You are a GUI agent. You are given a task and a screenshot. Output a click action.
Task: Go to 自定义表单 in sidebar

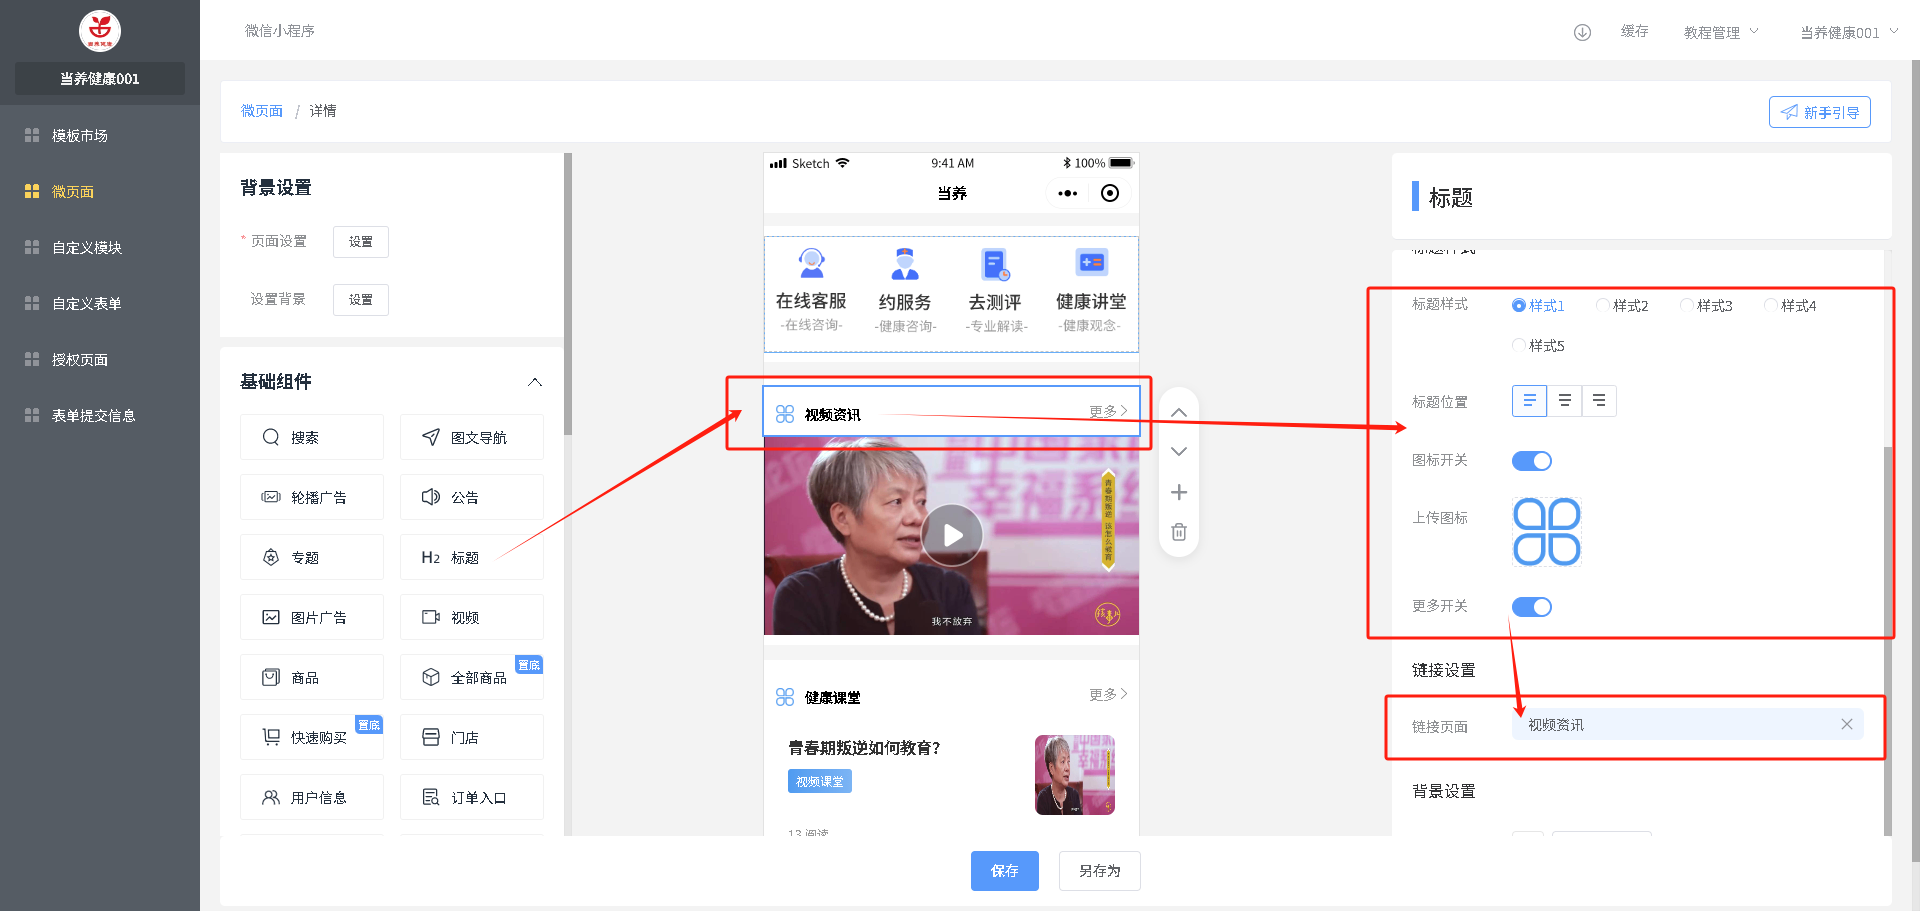click(87, 303)
